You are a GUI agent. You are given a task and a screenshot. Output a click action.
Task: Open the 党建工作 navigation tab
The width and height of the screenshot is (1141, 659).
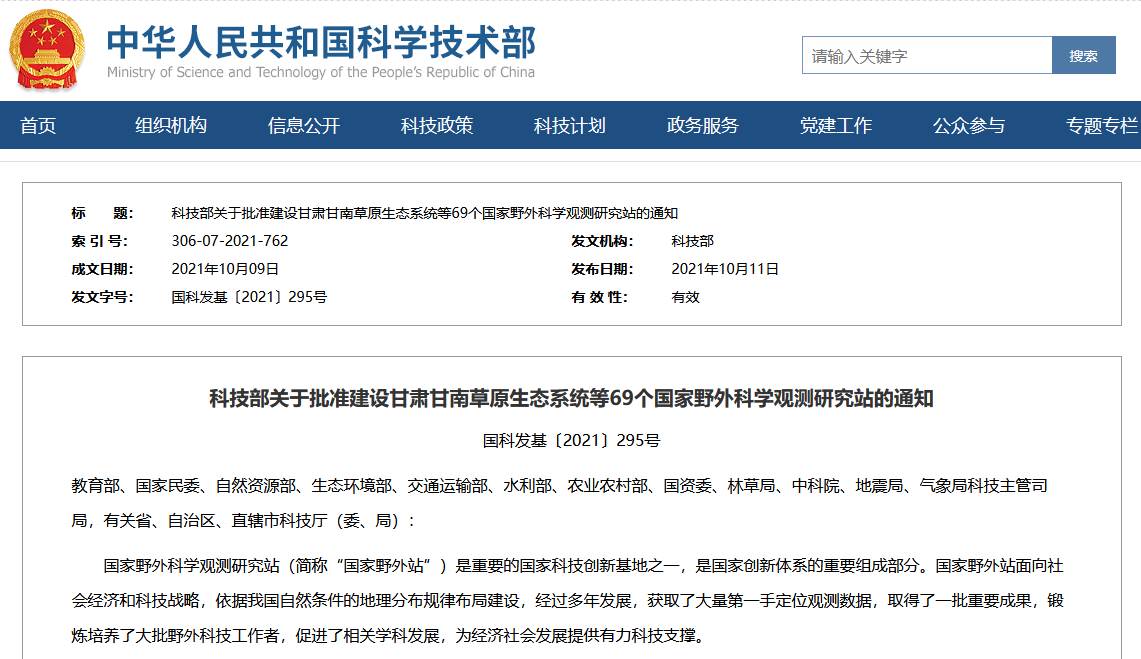836,126
